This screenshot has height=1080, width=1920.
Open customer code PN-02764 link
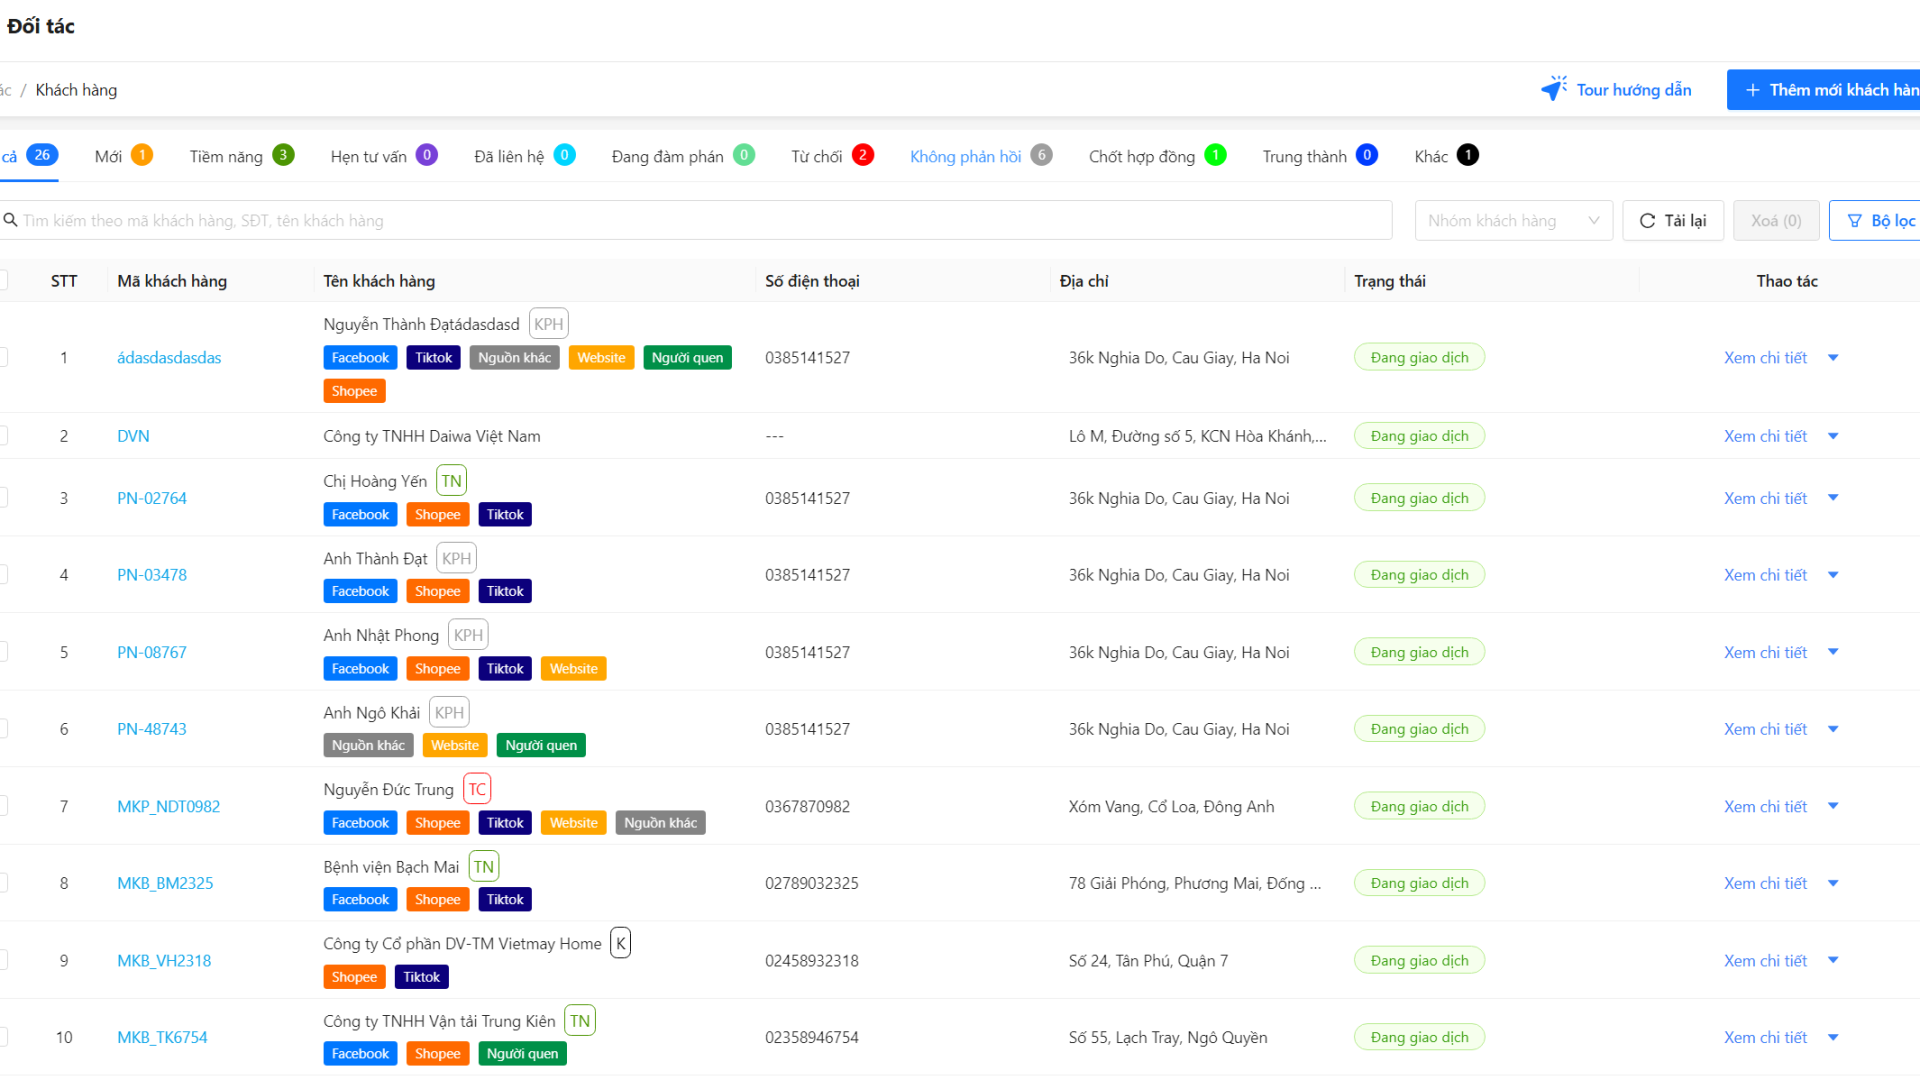[x=152, y=498]
